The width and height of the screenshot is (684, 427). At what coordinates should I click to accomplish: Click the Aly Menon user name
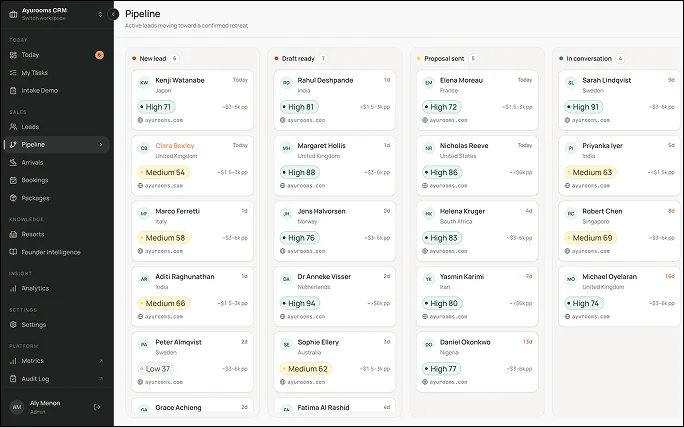coord(45,403)
